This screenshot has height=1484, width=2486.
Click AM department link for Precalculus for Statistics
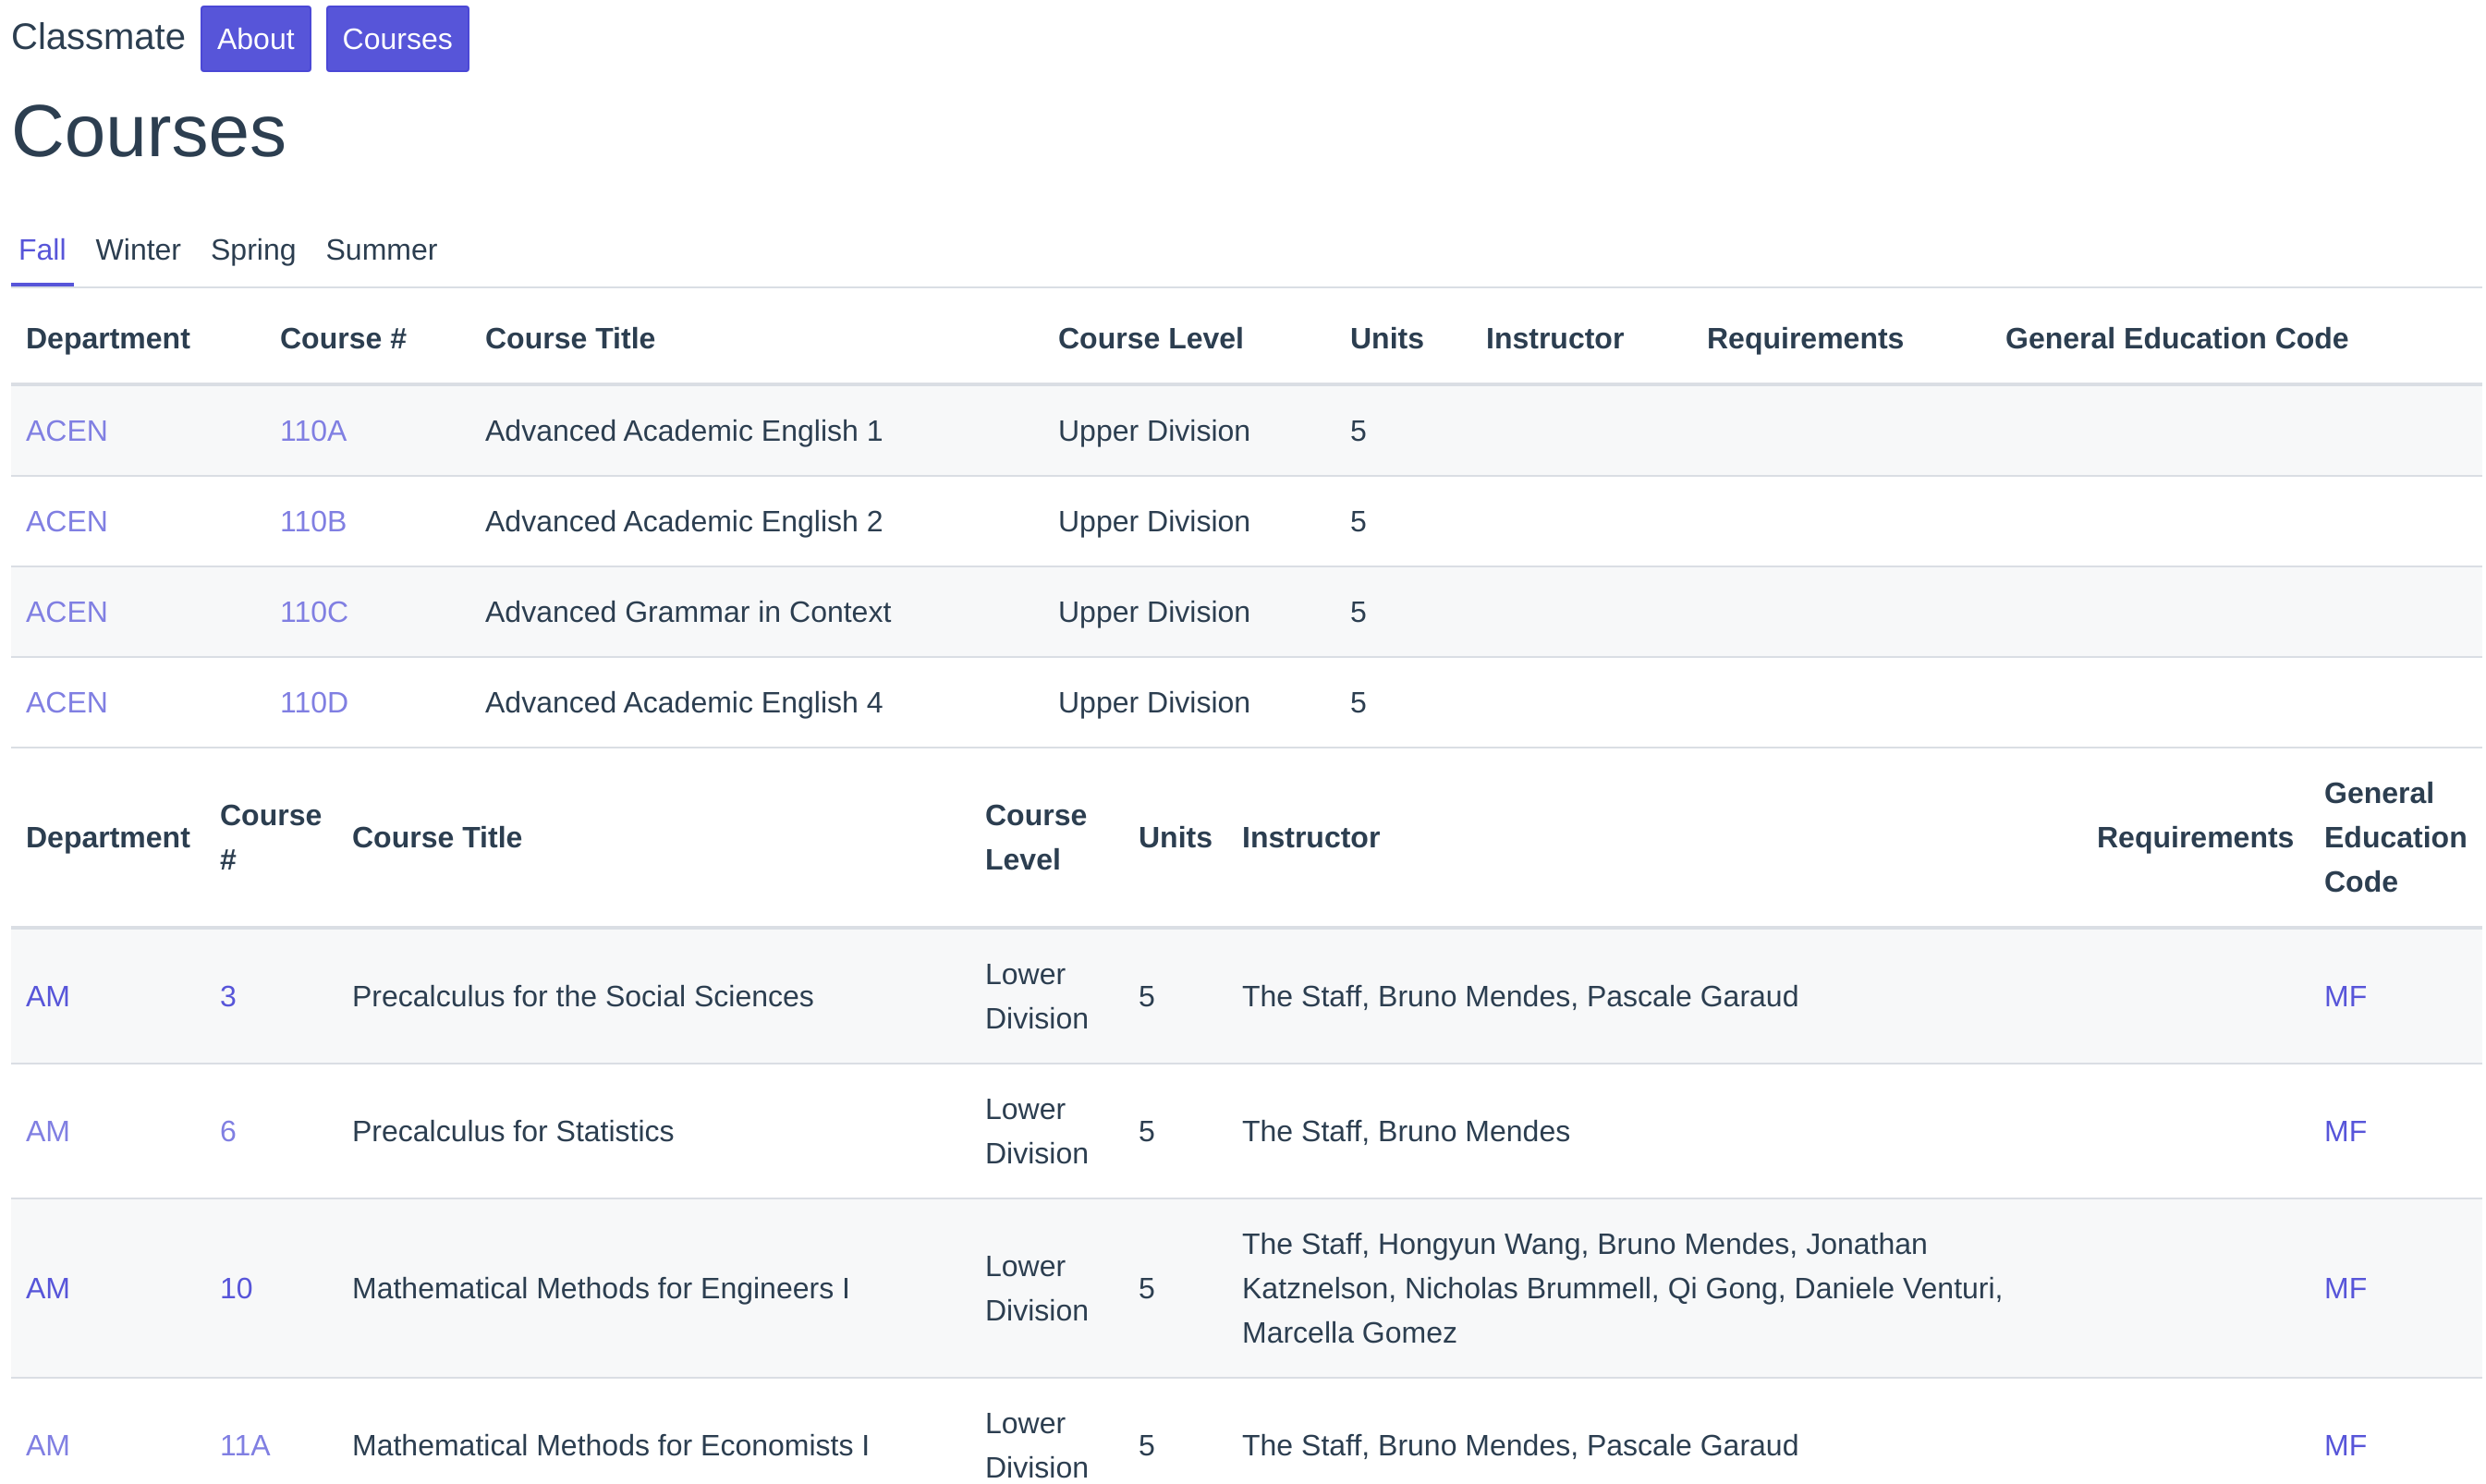48,1131
